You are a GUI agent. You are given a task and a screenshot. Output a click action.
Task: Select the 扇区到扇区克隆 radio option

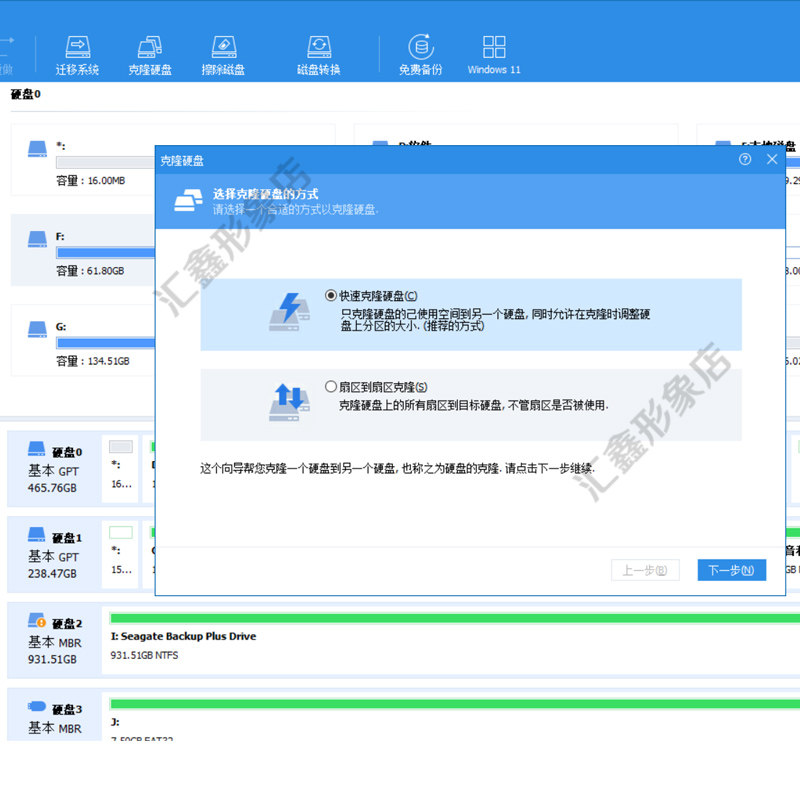coord(330,385)
